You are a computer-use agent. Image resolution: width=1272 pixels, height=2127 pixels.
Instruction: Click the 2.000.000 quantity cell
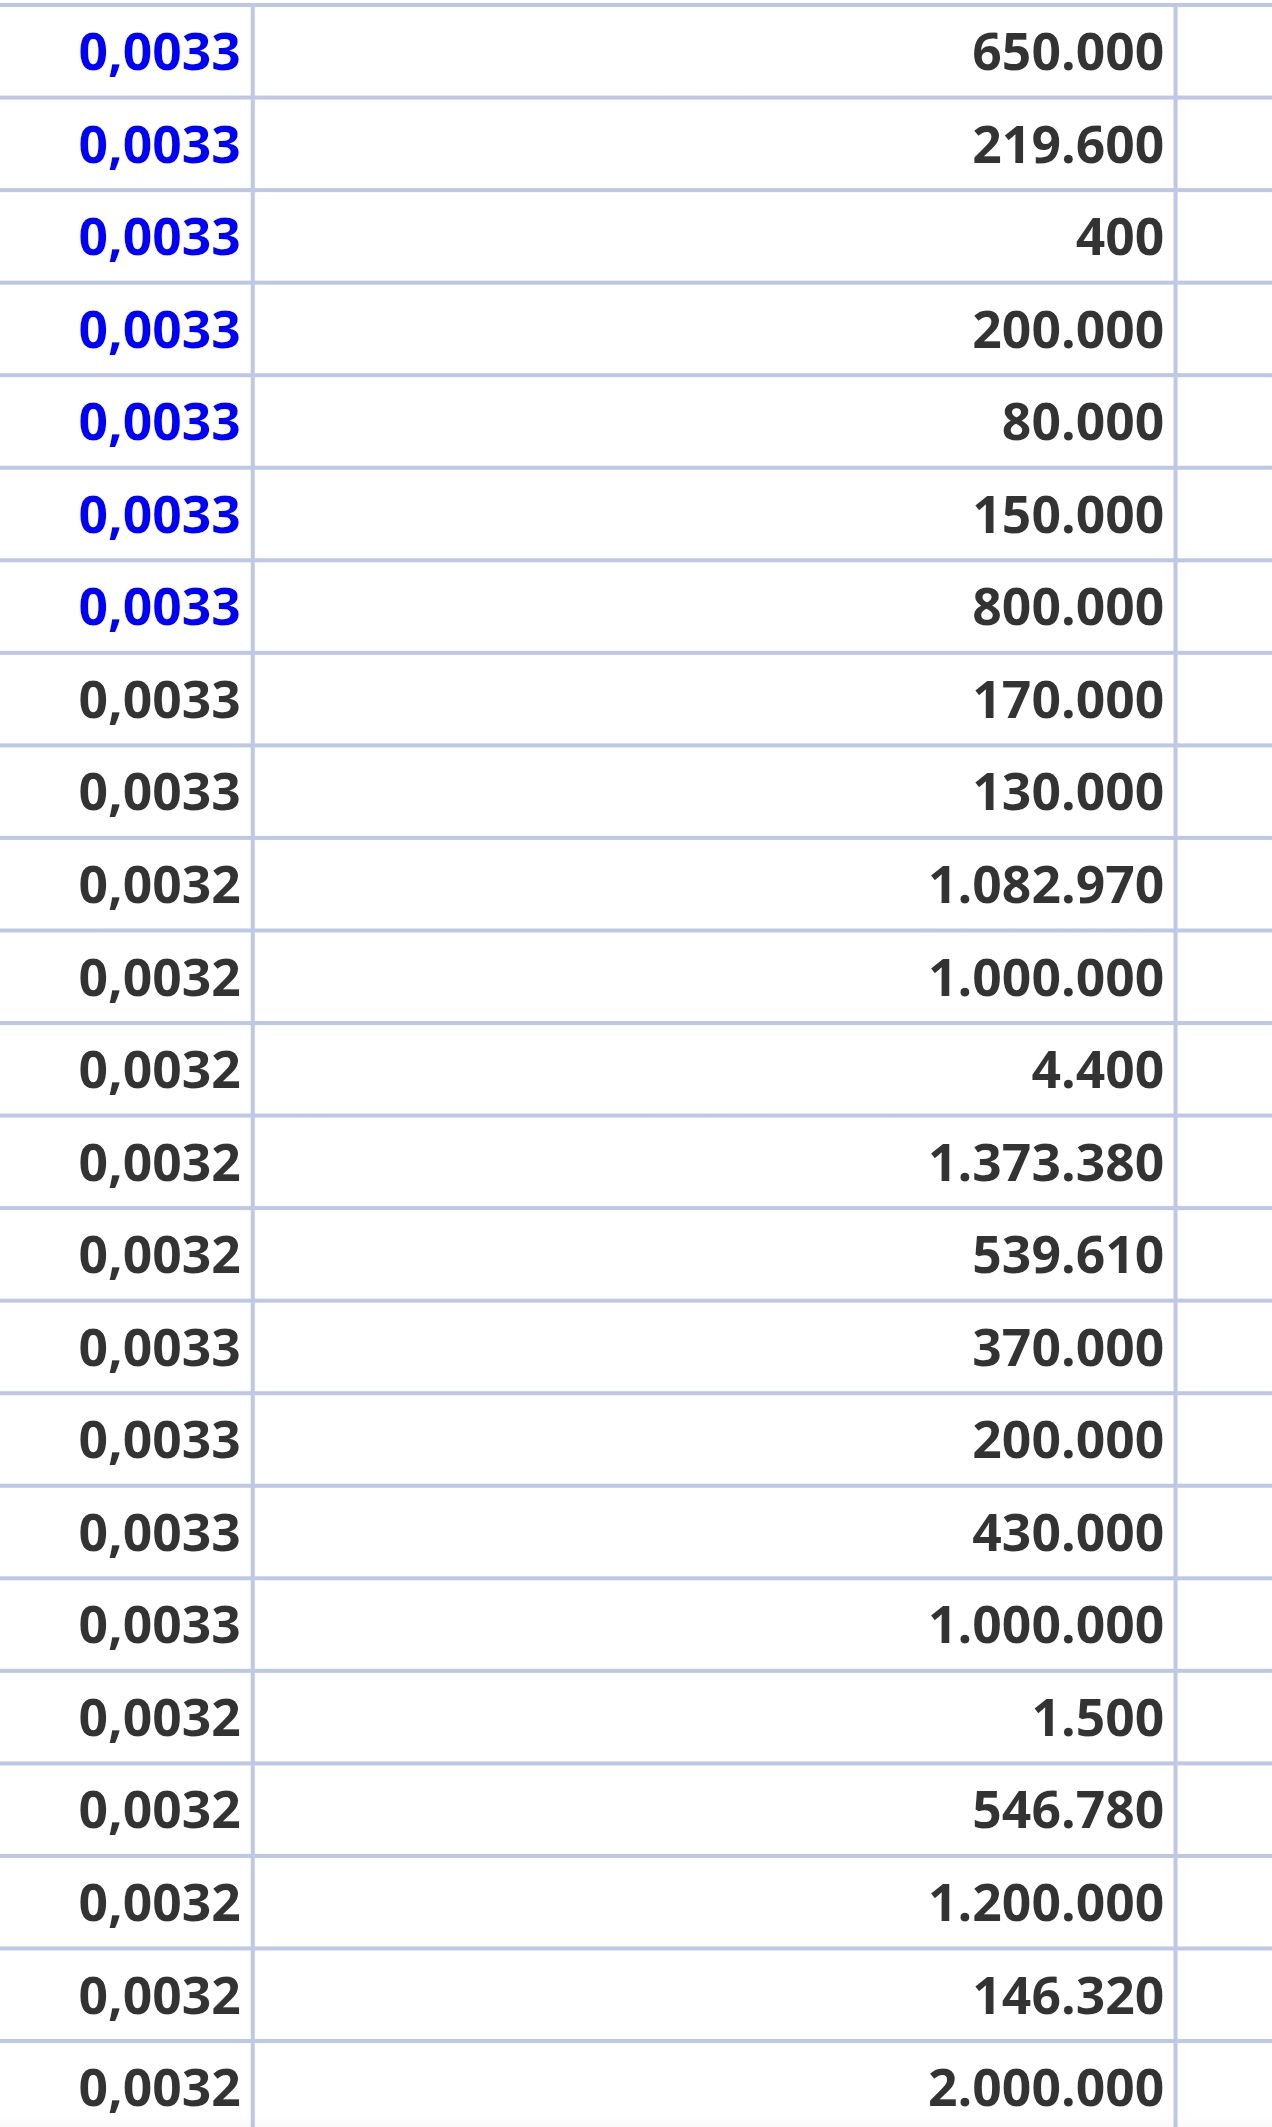714,2086
